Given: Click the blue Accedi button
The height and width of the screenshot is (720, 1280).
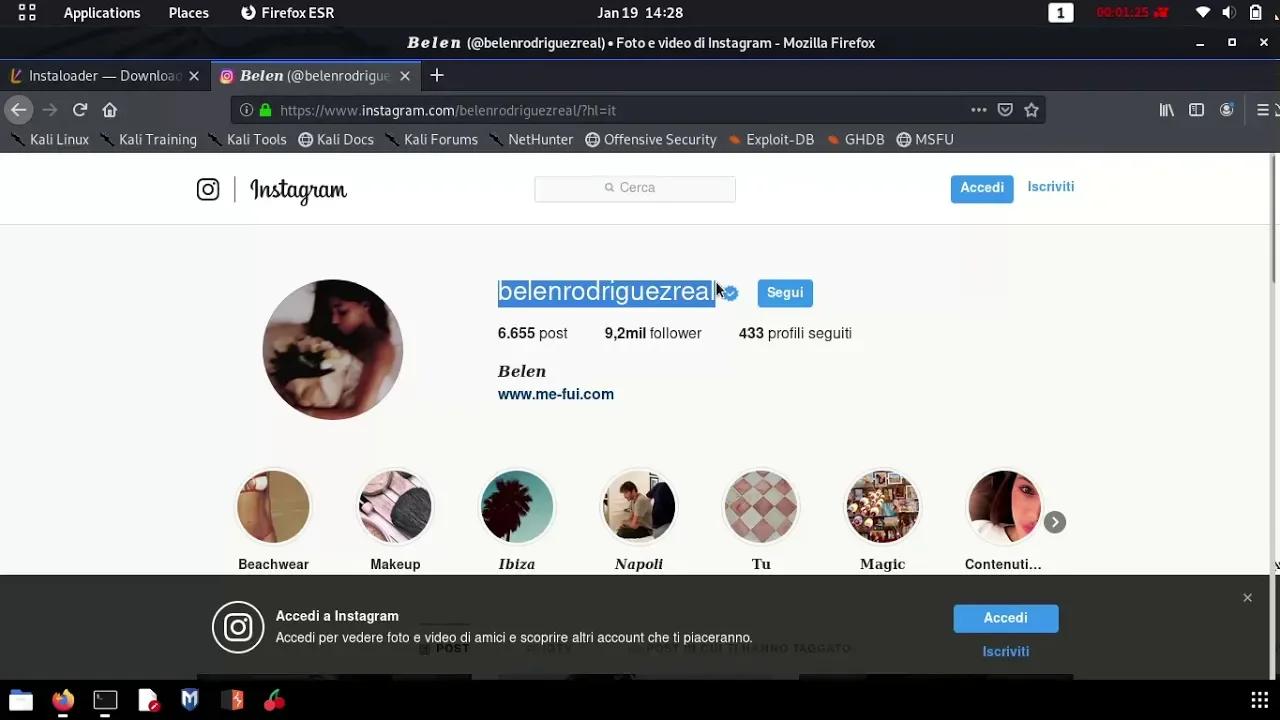Looking at the screenshot, I should pos(981,188).
